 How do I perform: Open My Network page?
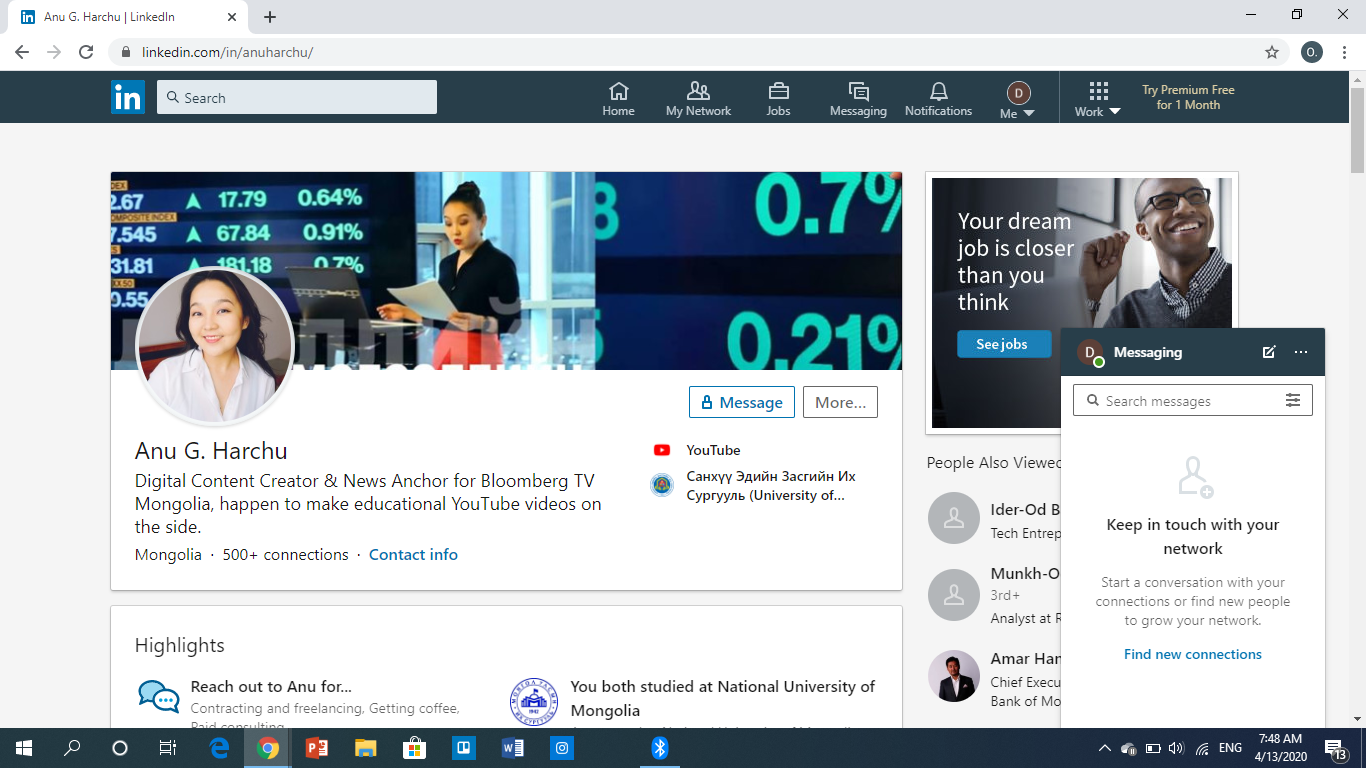[x=698, y=99]
